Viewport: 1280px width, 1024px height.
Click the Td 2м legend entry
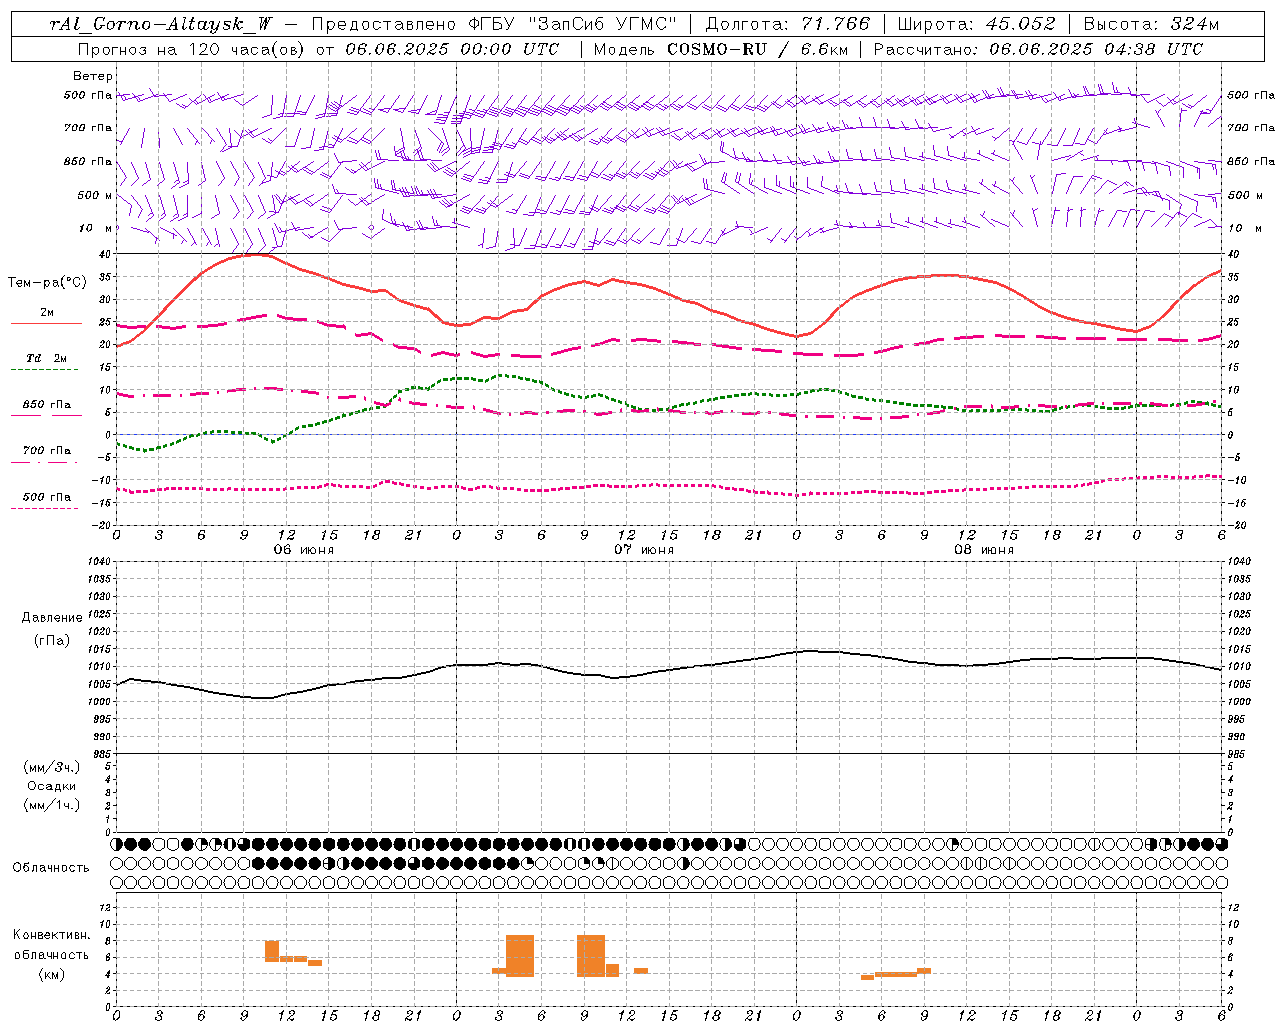(x=47, y=358)
